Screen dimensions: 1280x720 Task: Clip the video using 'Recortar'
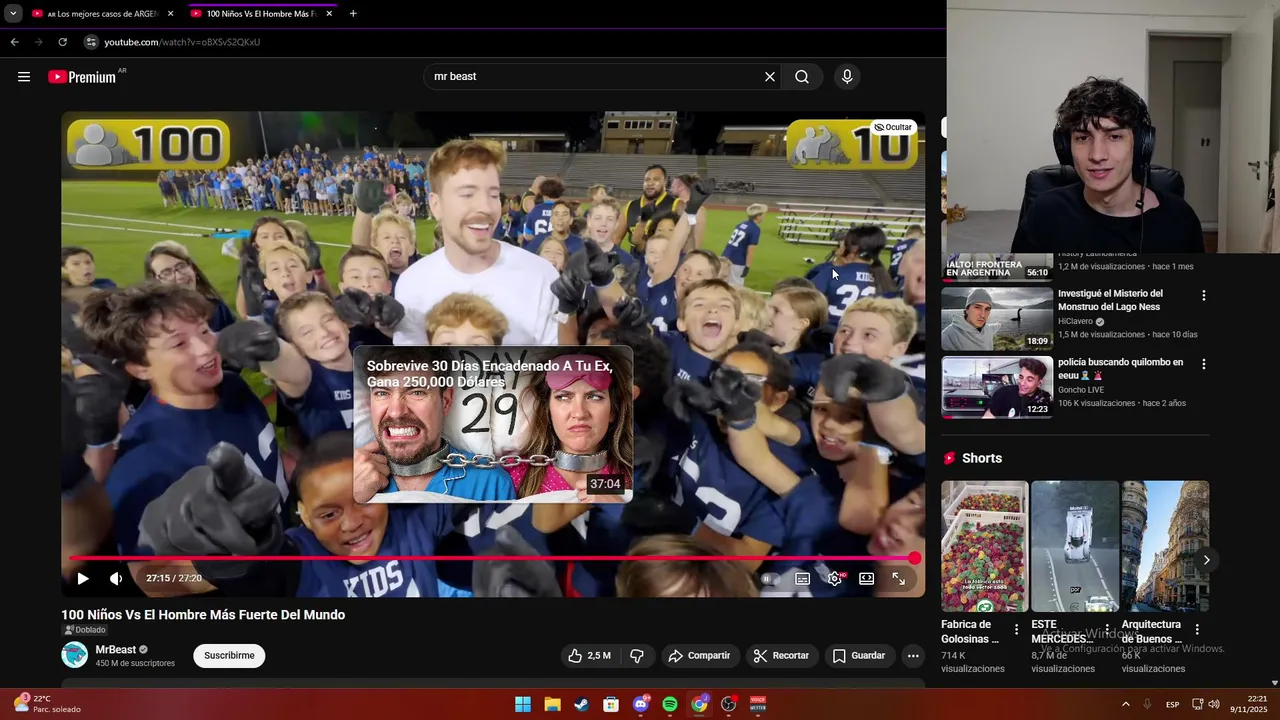(781, 655)
